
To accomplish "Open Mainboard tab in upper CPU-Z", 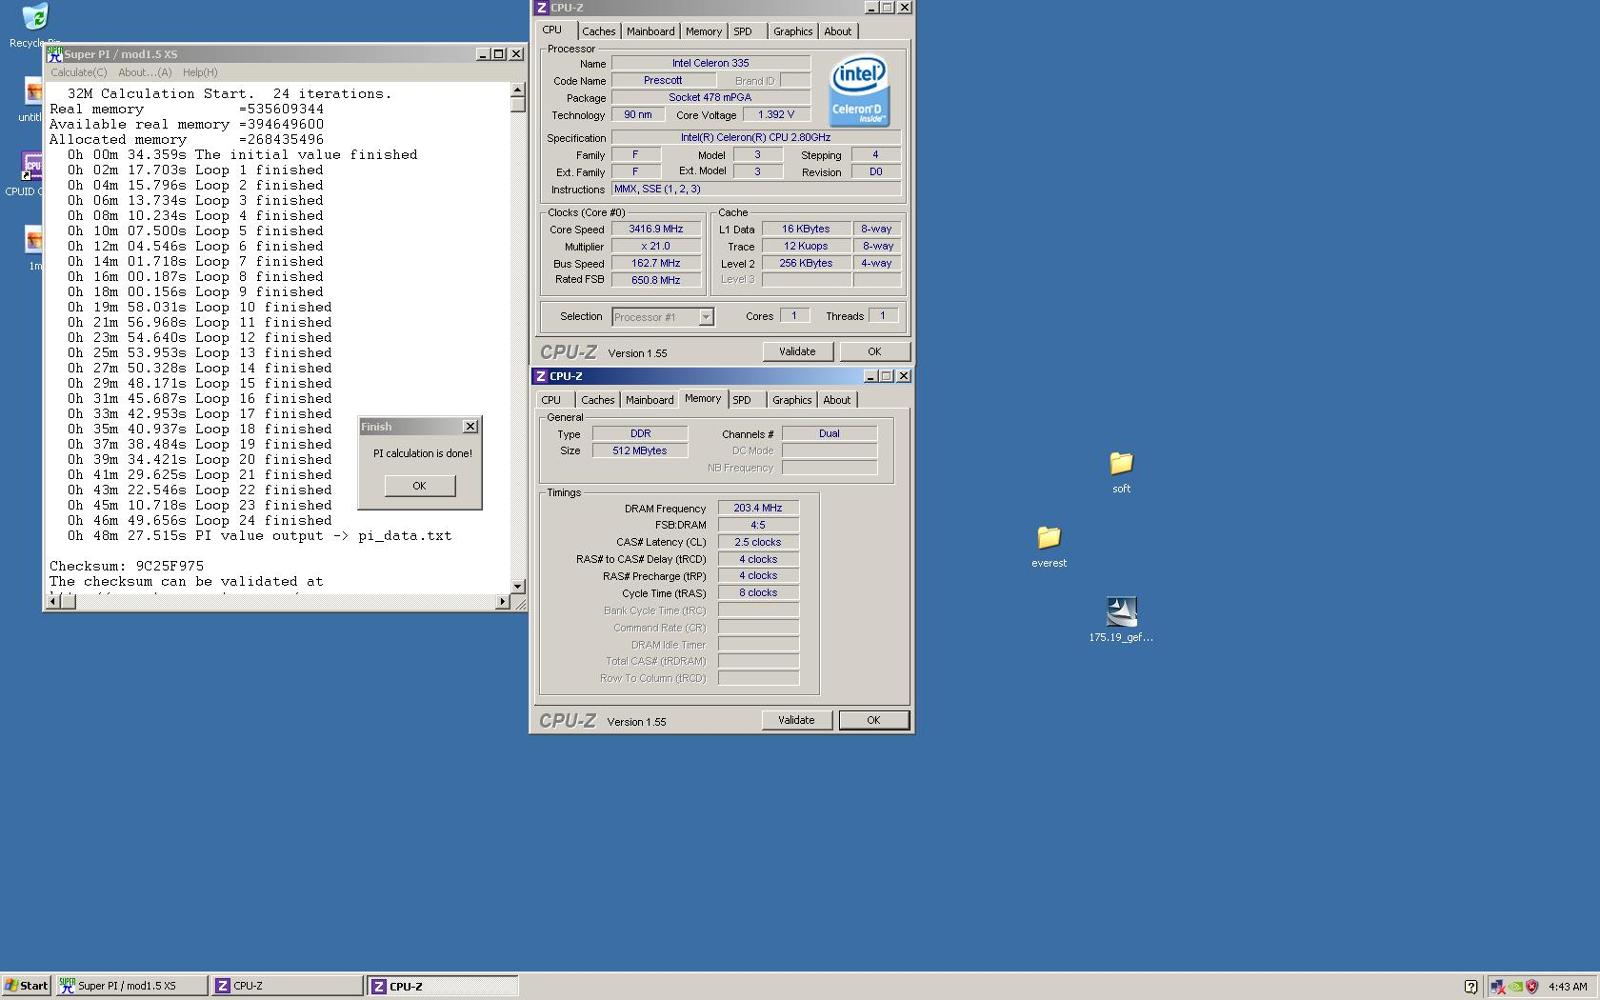I will pos(651,32).
